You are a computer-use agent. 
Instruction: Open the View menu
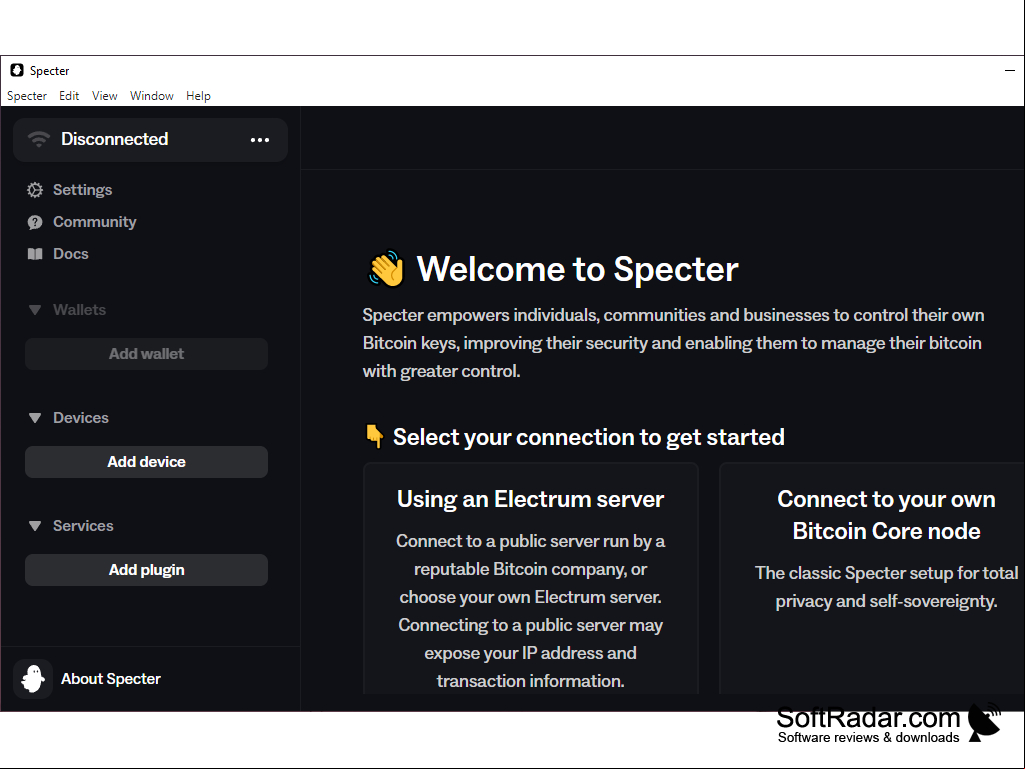pos(105,95)
